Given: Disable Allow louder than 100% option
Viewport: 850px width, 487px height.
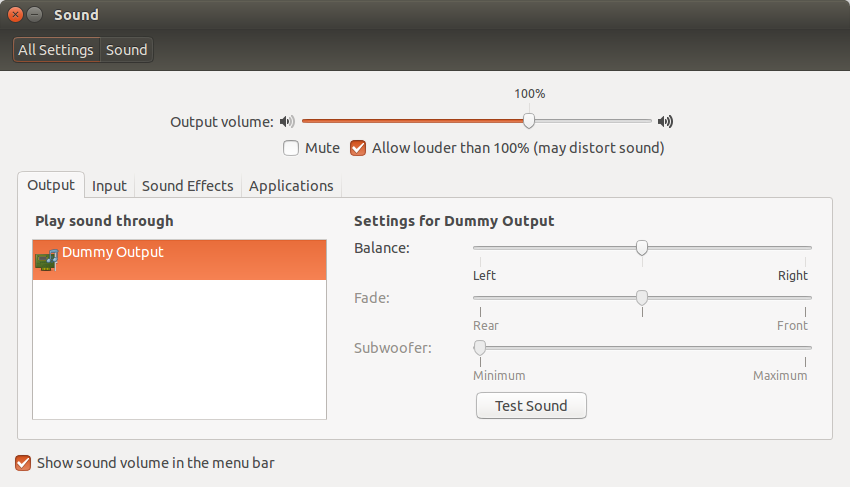Looking at the screenshot, I should click(x=358, y=148).
